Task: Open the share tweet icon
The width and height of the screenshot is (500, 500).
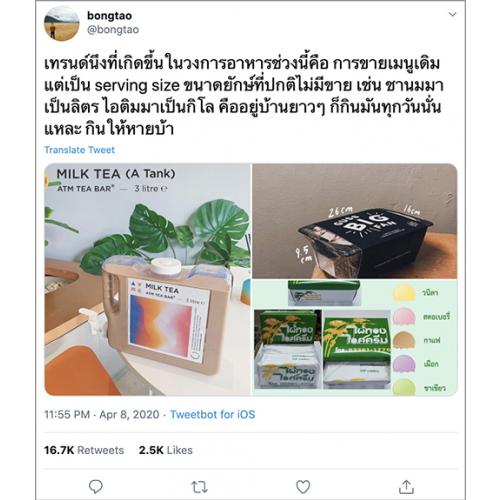Action: [x=406, y=487]
